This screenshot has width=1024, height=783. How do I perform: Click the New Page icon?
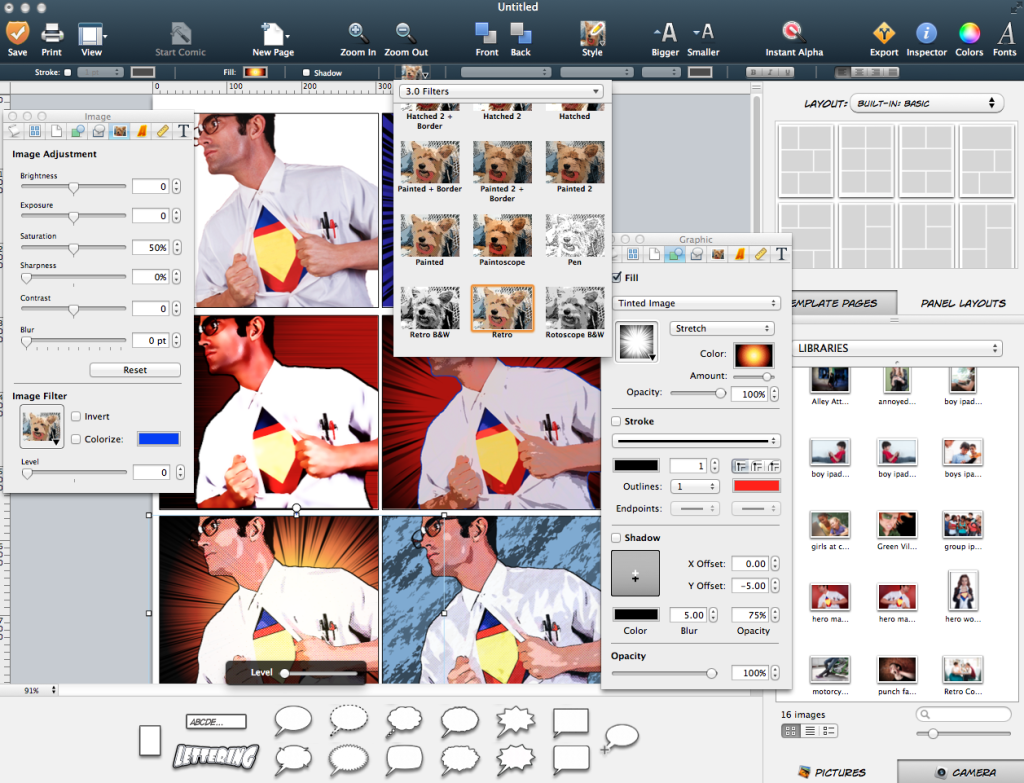[272, 33]
